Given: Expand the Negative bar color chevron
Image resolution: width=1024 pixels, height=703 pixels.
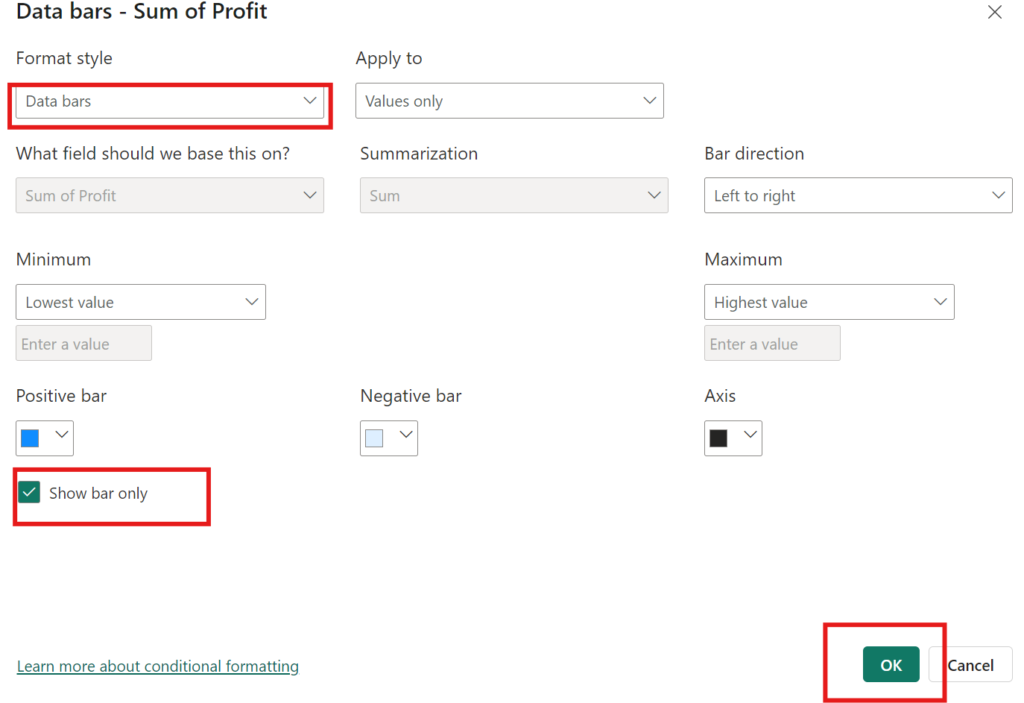Looking at the screenshot, I should point(406,434).
